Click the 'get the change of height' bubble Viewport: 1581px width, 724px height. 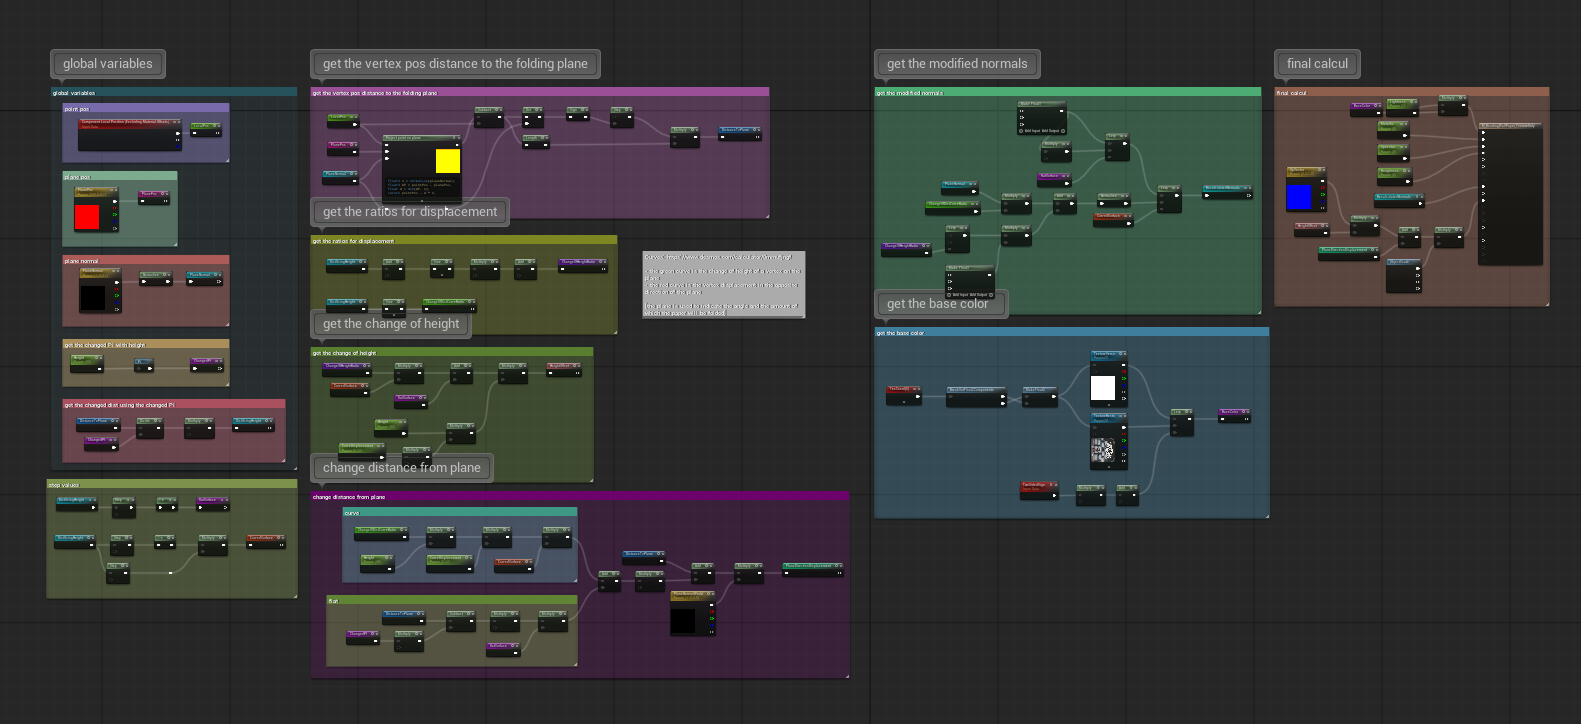click(391, 324)
